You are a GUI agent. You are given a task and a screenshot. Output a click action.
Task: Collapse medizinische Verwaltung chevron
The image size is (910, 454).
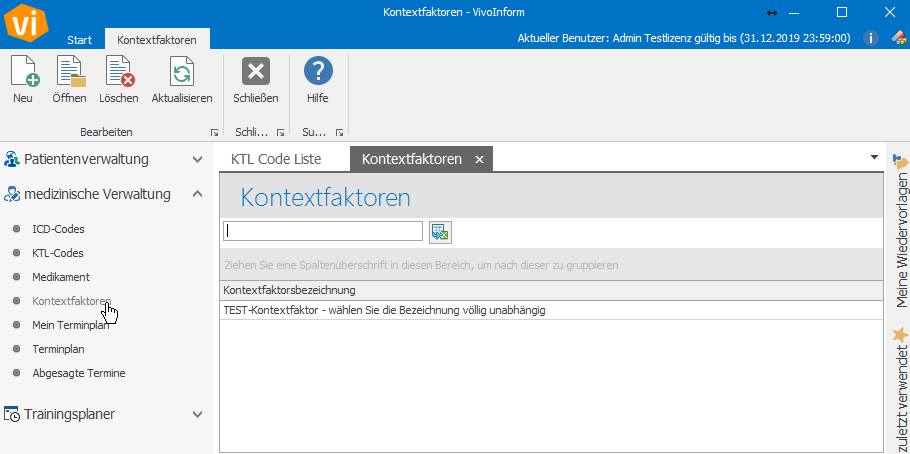(197, 194)
